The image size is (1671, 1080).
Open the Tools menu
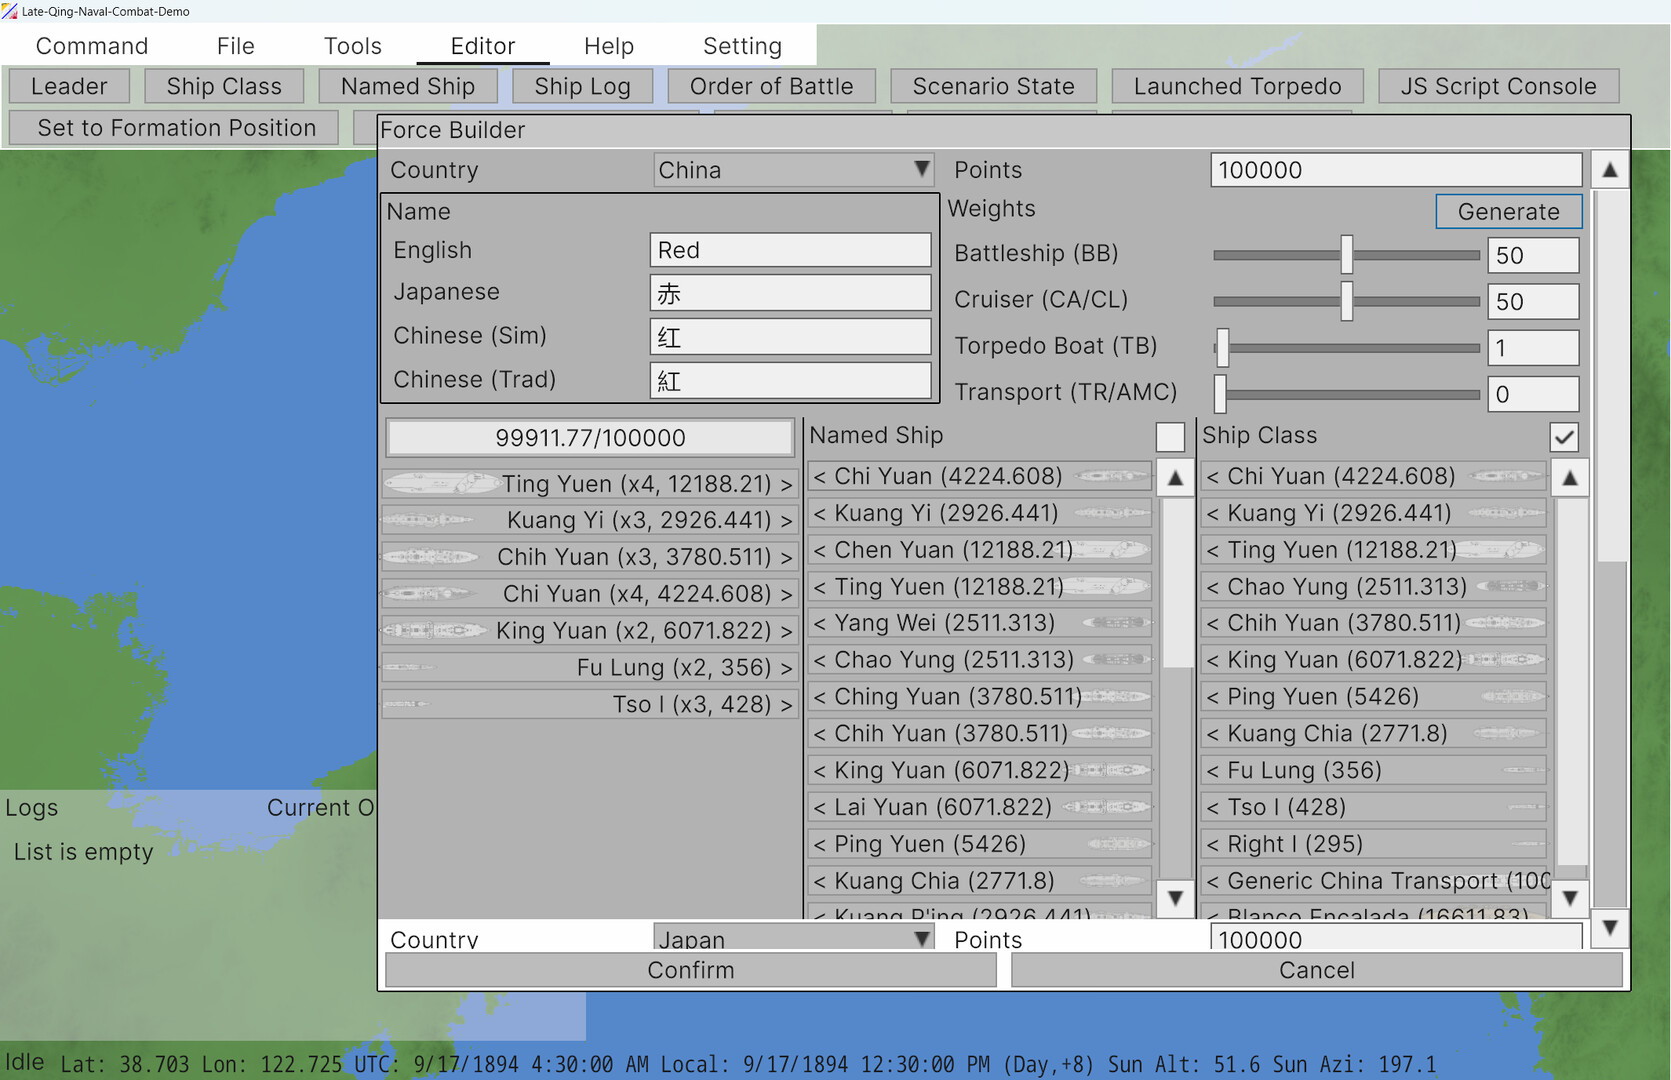[x=352, y=46]
